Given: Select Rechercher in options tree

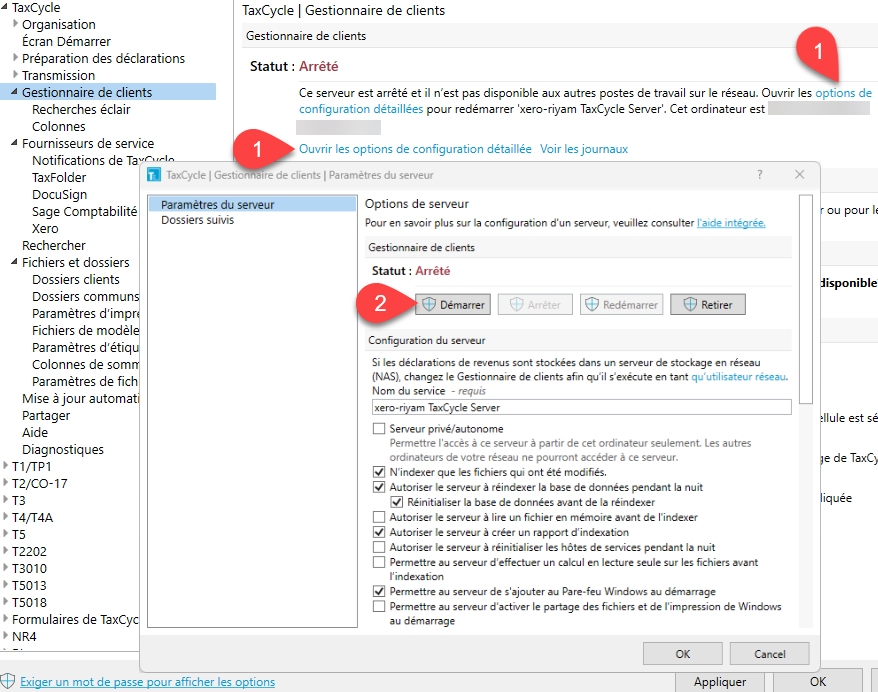Looking at the screenshot, I should pyautogui.click(x=54, y=245).
